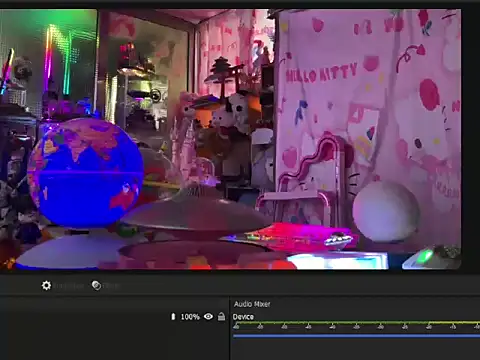Open the Filters dialog for the source
The image size is (480, 360).
tap(96, 285)
